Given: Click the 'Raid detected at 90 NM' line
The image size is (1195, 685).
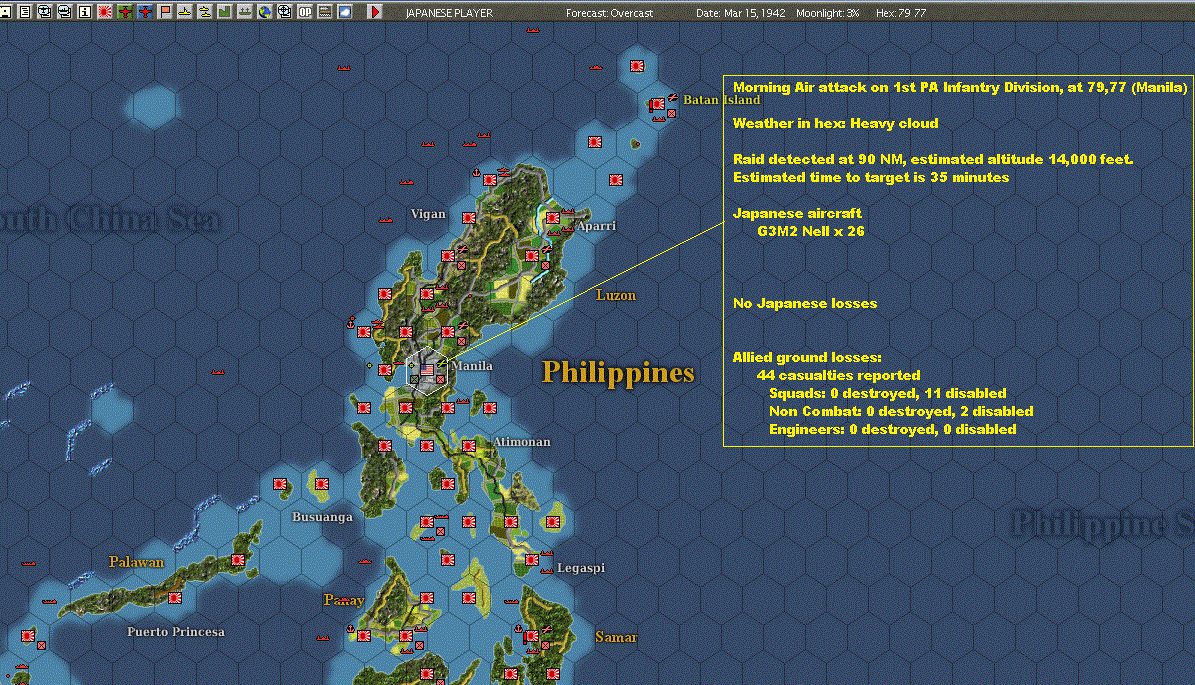Looking at the screenshot, I should click(x=933, y=159).
